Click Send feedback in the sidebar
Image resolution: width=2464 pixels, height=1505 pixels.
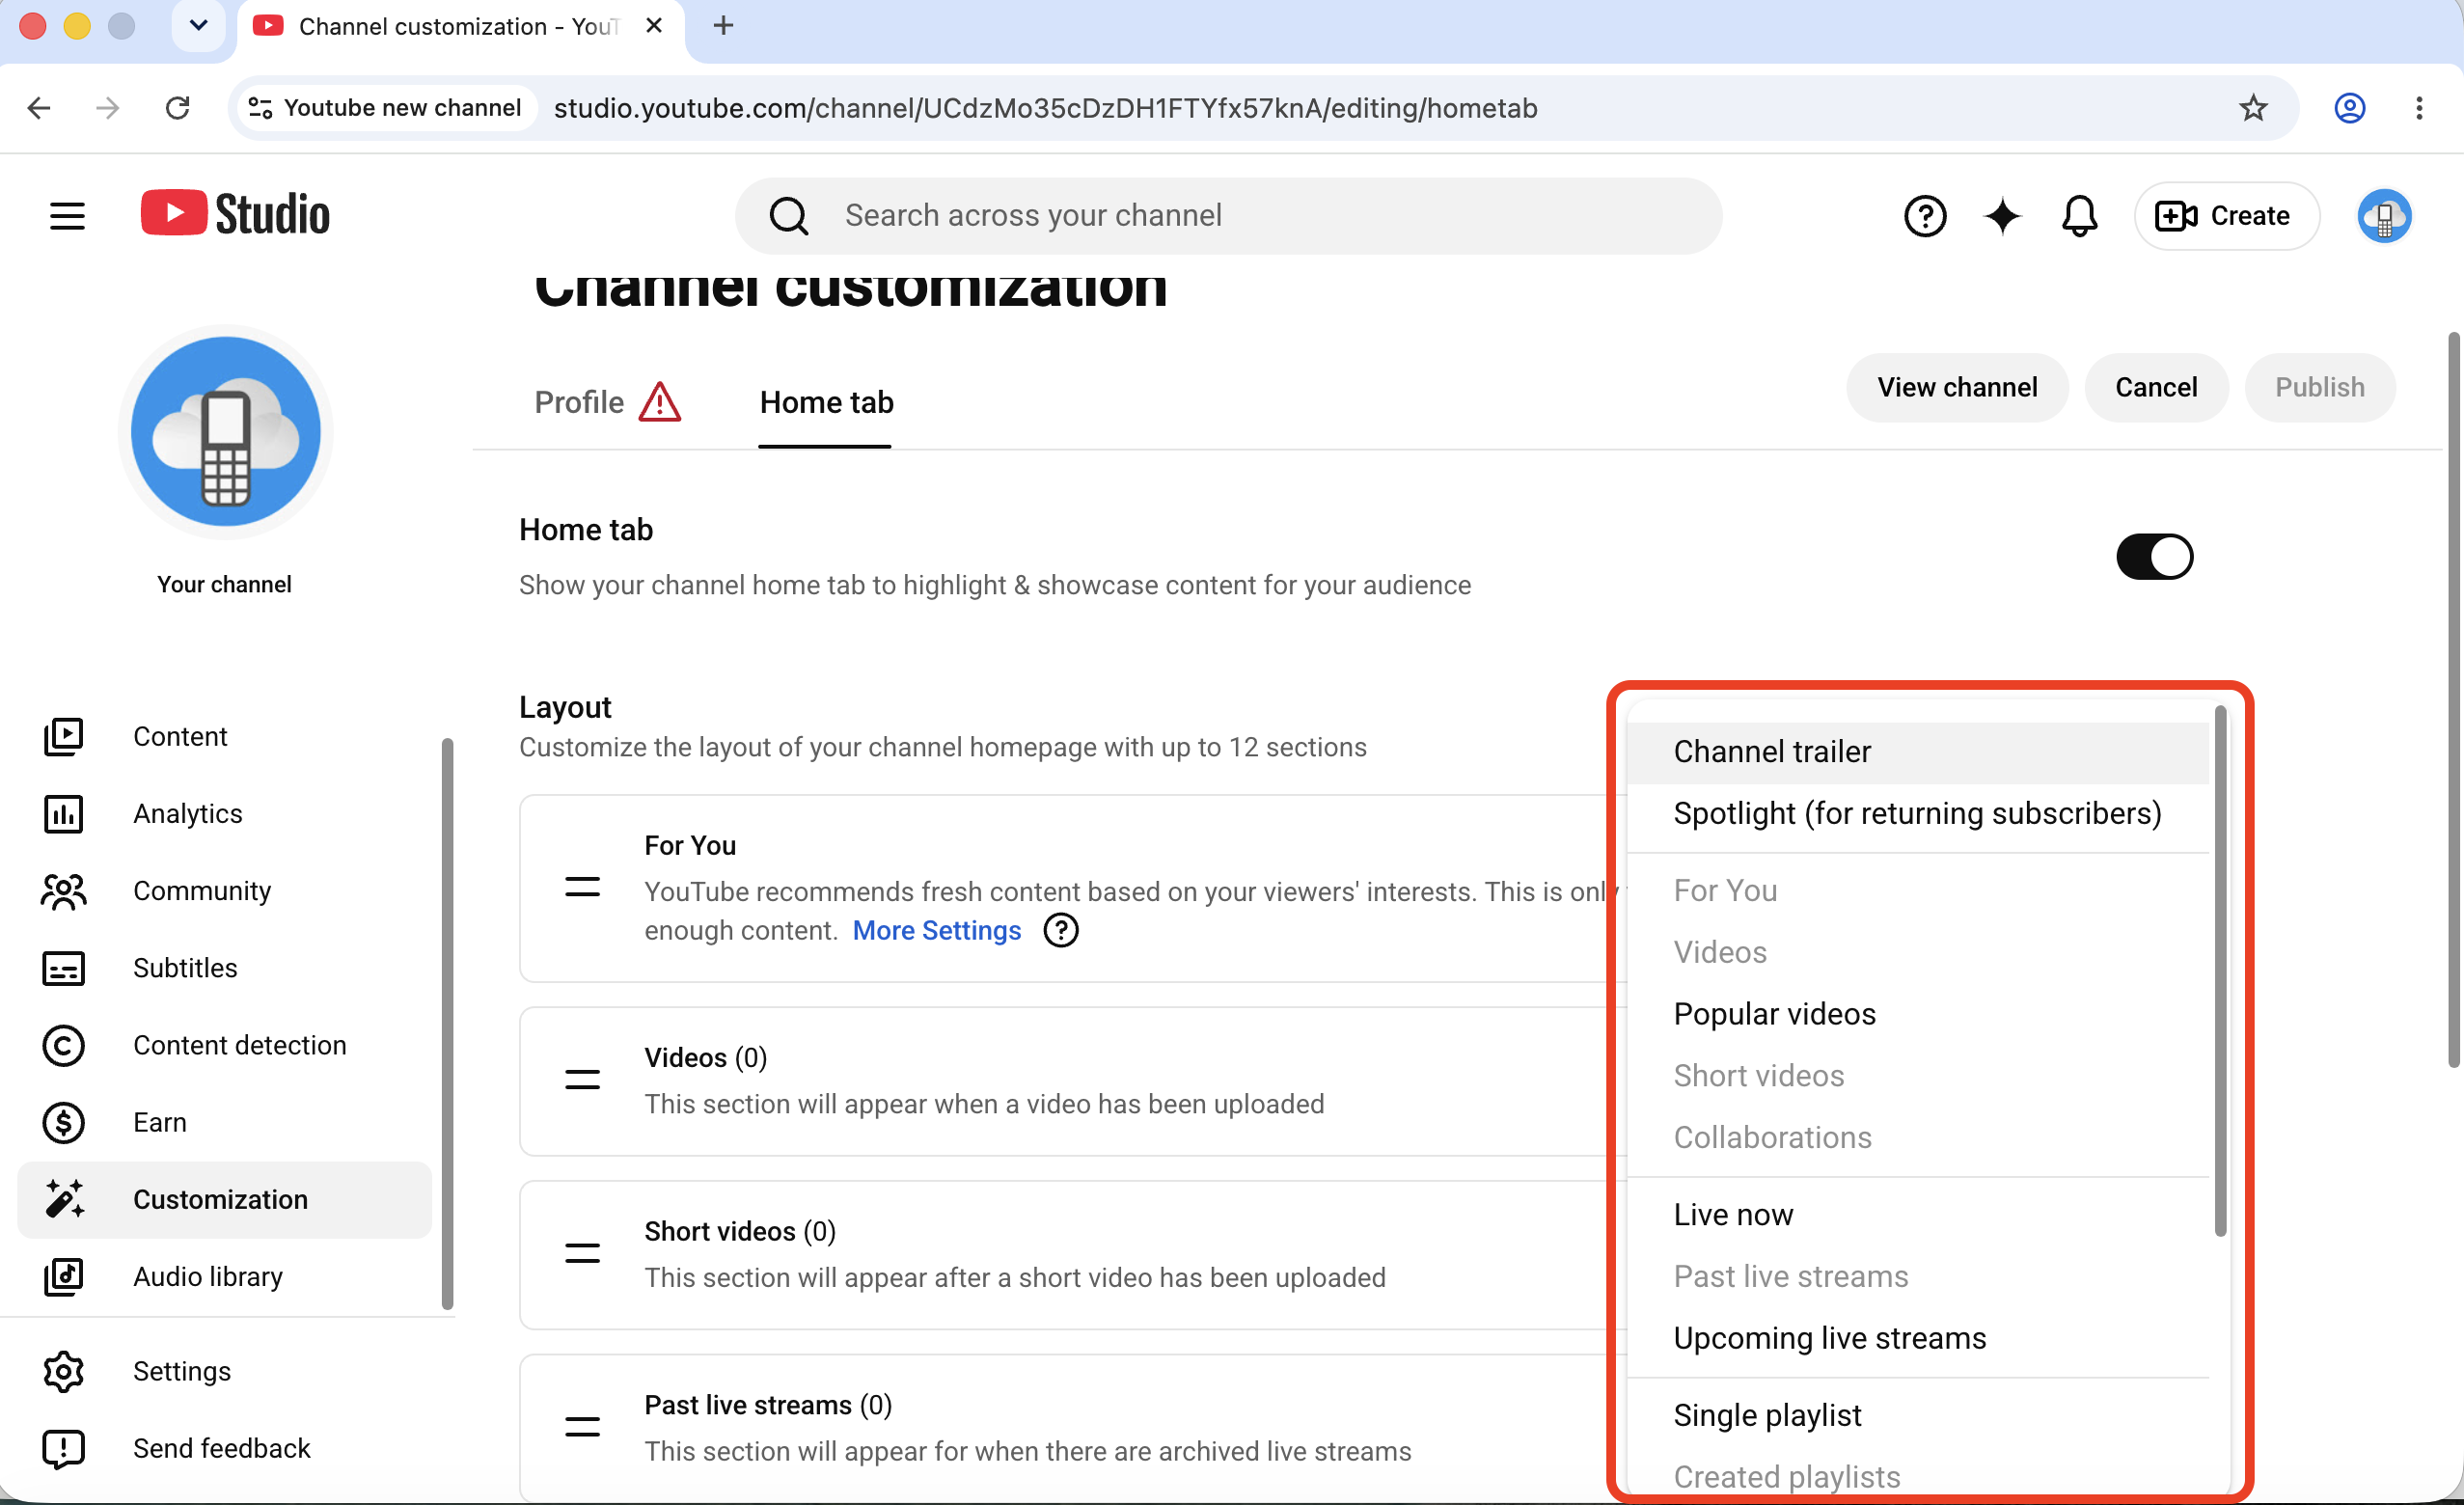click(x=225, y=1448)
